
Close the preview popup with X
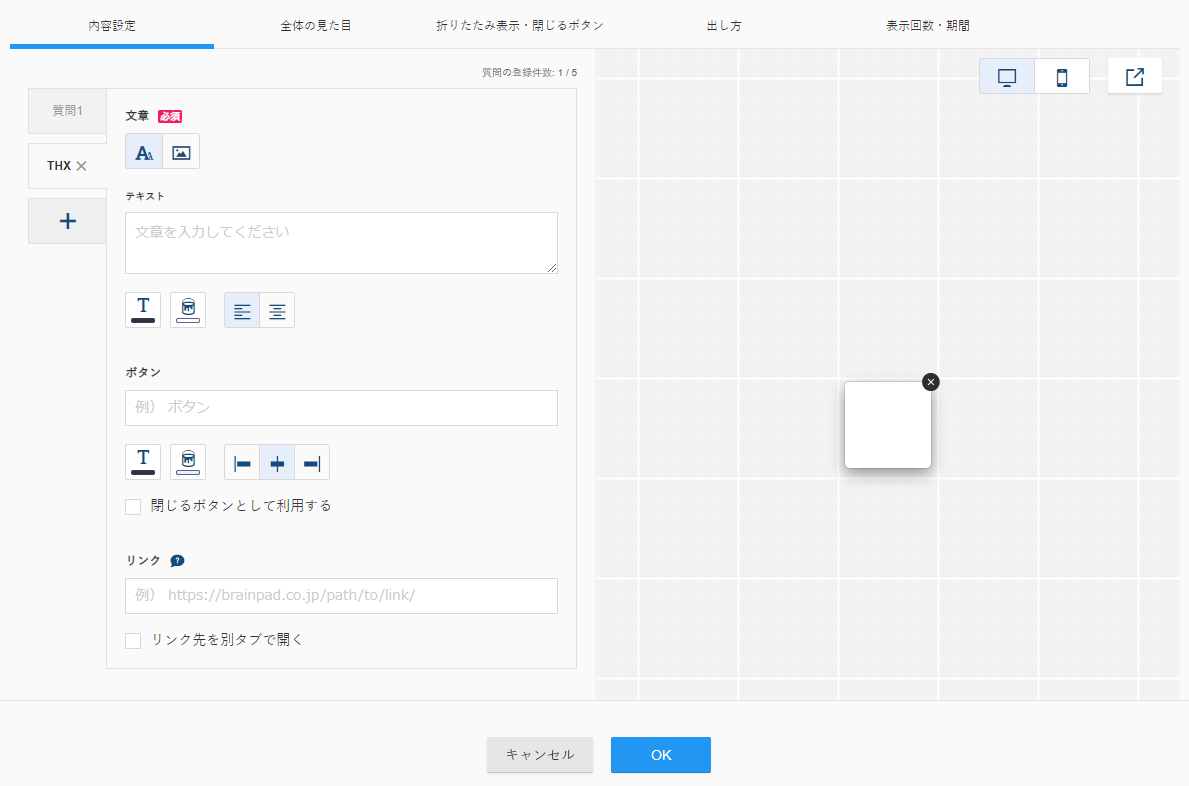pos(930,382)
